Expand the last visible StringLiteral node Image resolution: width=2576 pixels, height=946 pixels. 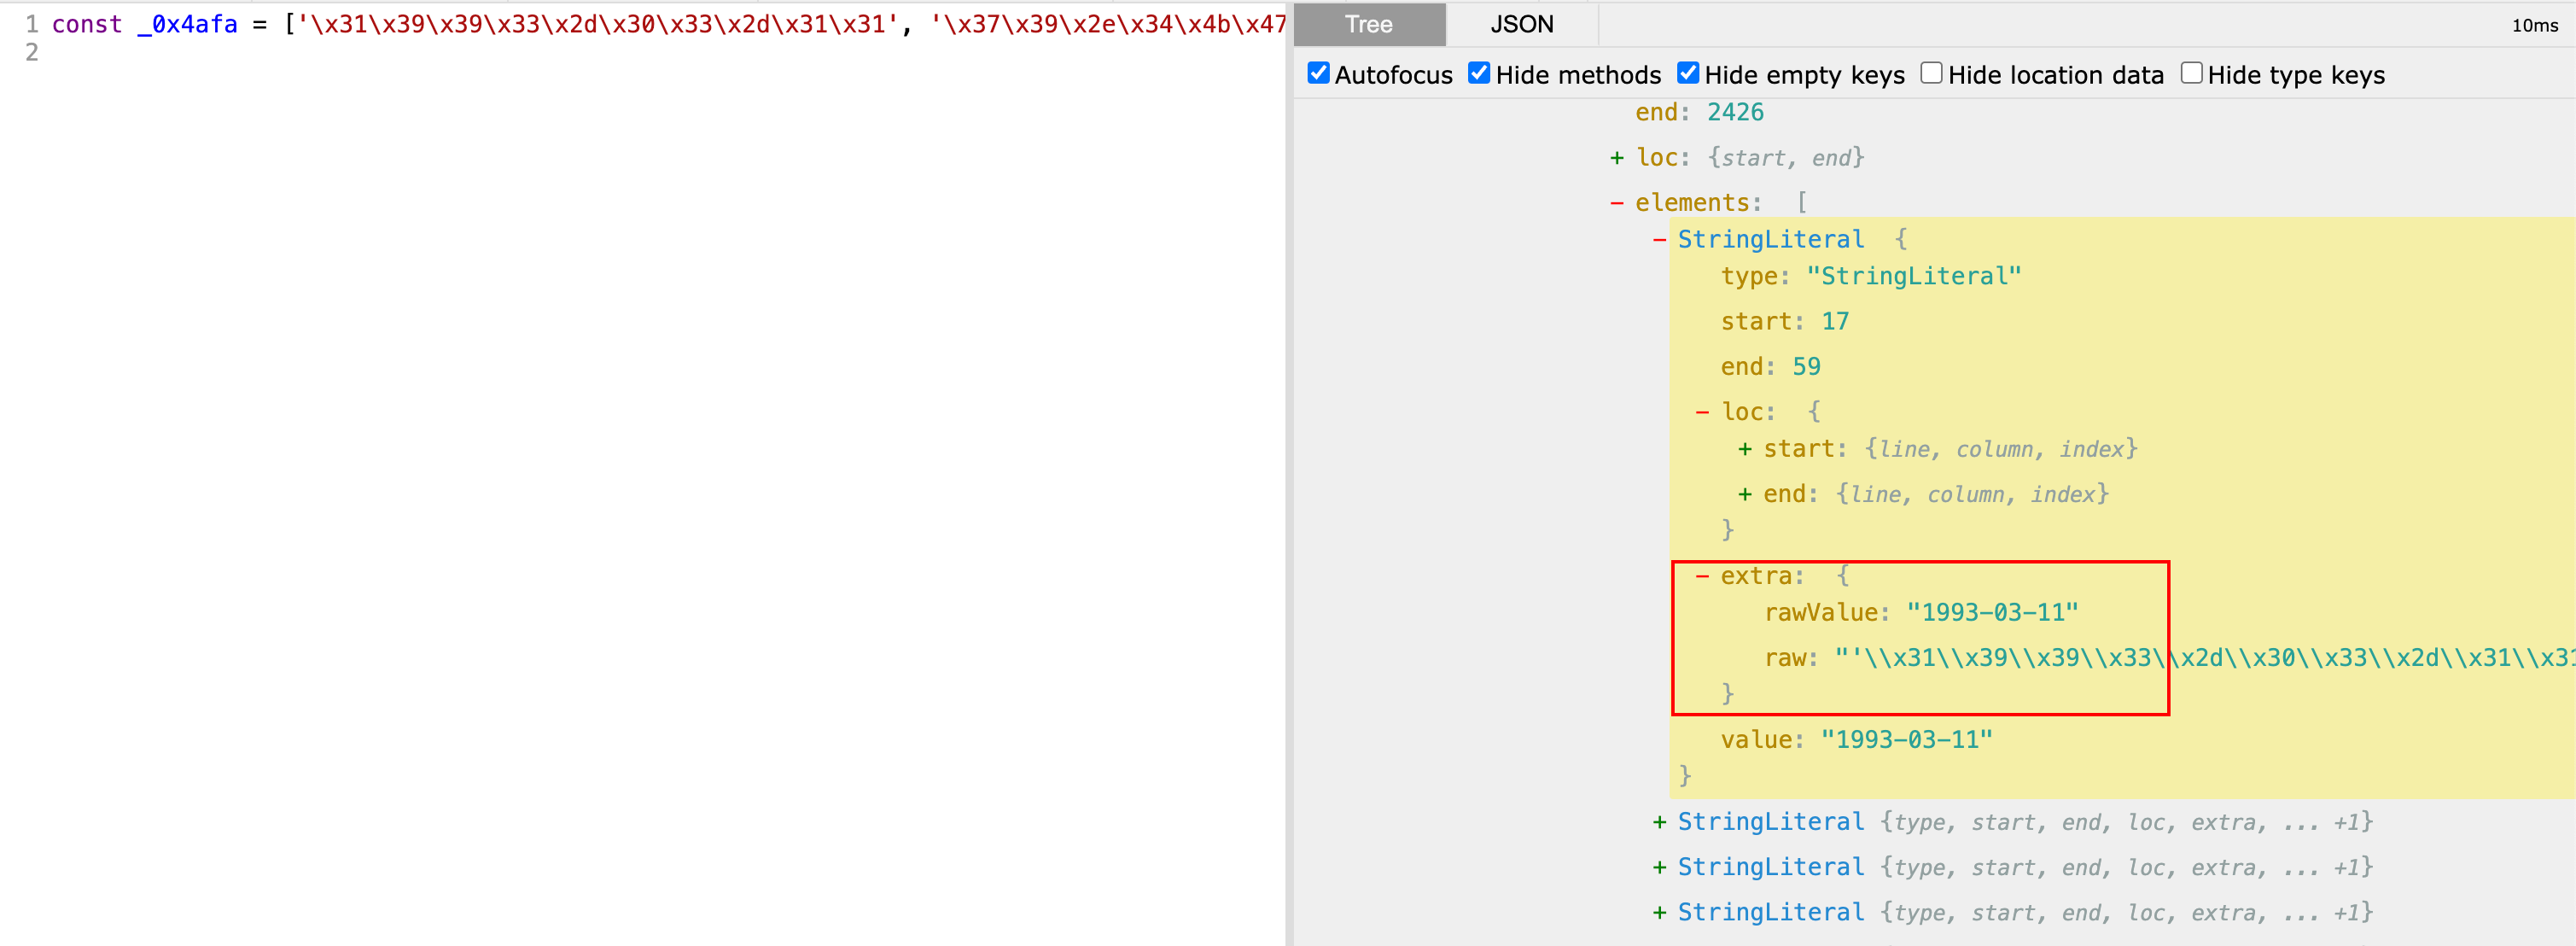click(1659, 912)
